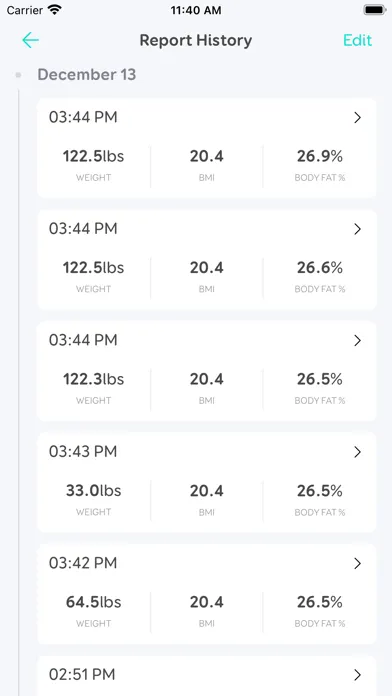Tap the December 13 date header
This screenshot has width=392, height=696.
(87, 75)
